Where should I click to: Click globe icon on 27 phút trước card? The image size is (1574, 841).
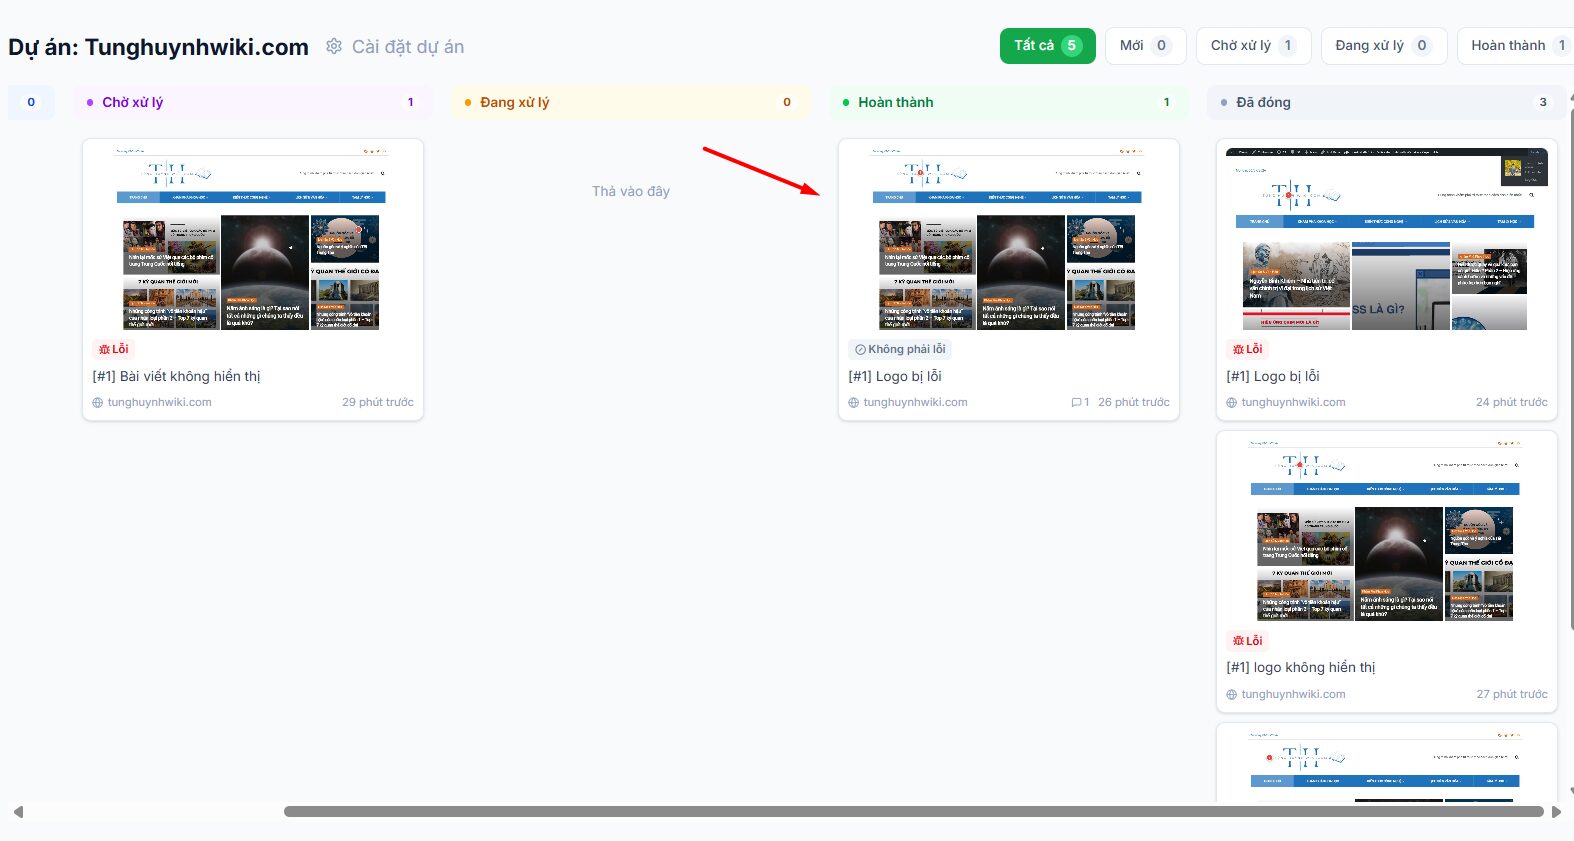1232,694
